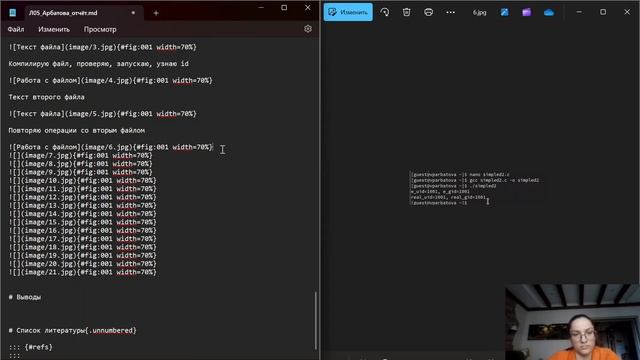640x360 pixels.
Task: Open the Просмотр menu
Action: (100, 29)
